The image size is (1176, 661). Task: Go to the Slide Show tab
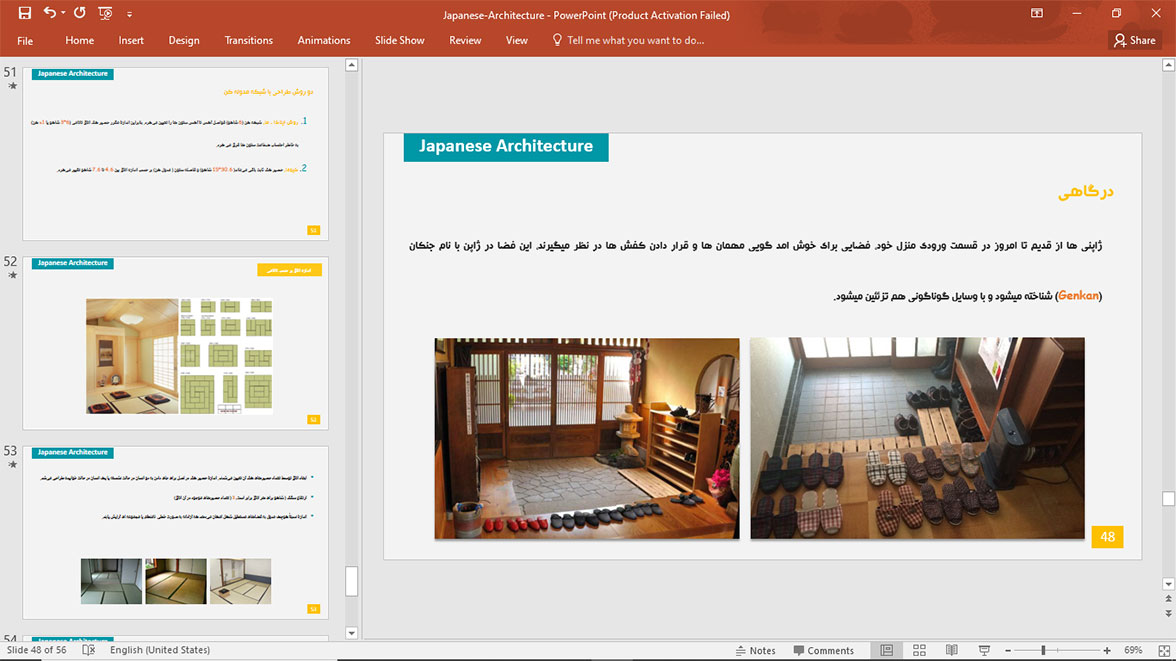tap(400, 41)
